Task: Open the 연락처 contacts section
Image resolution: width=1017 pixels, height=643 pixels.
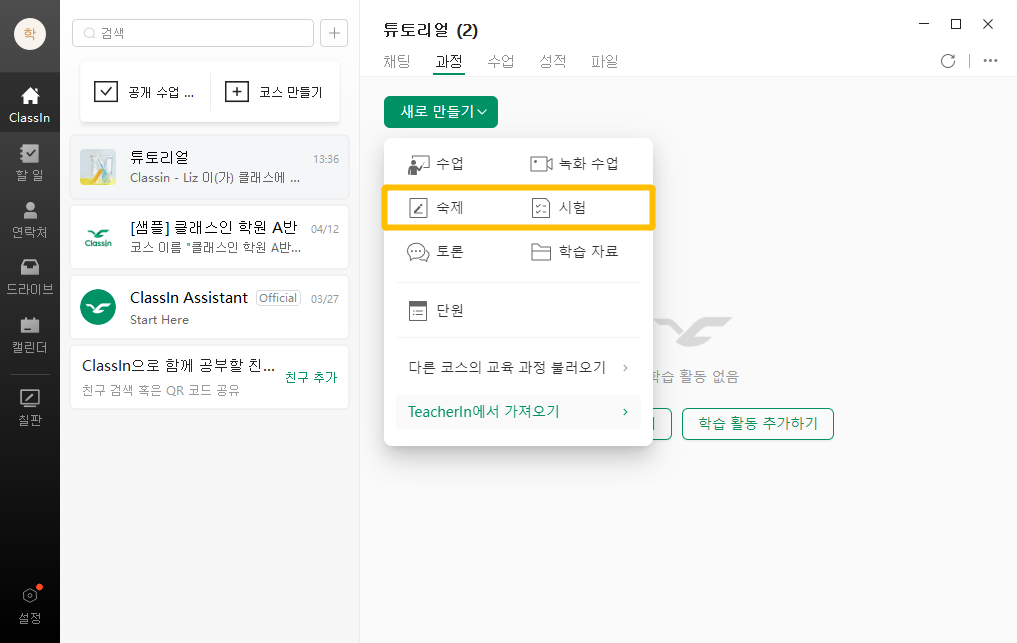Action: (x=29, y=219)
